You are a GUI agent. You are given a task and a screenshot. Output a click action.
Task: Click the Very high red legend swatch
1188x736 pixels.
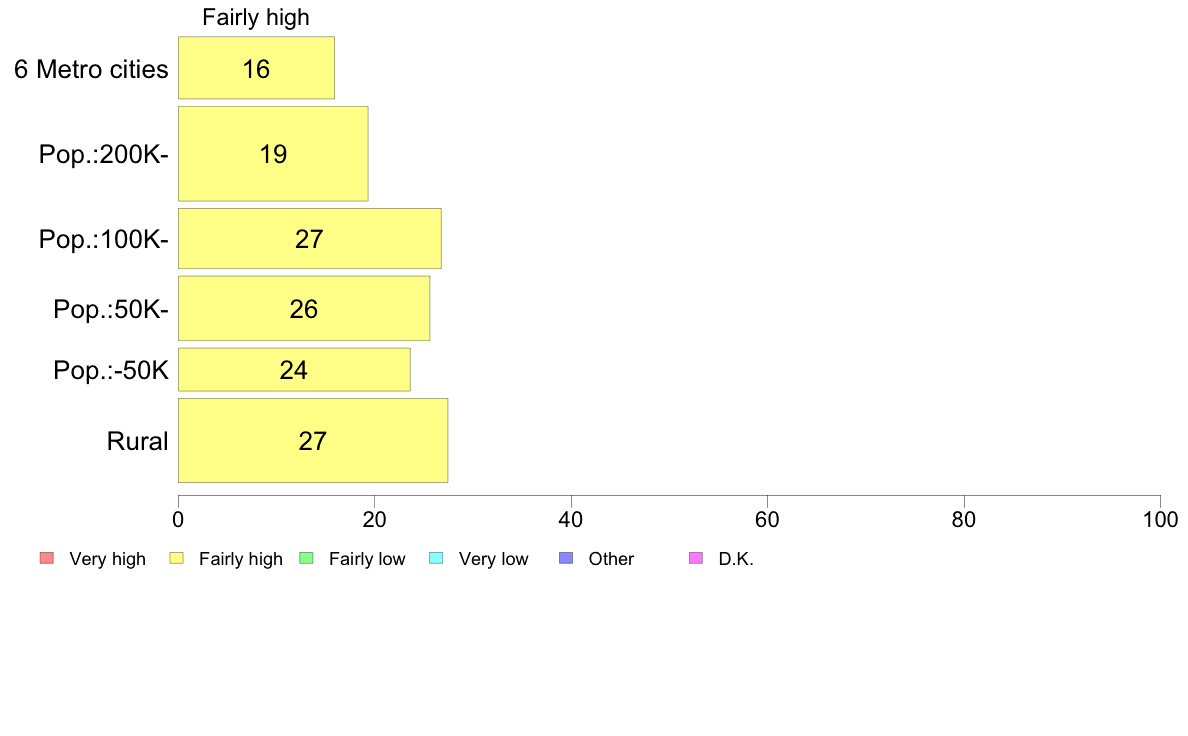pos(47,559)
